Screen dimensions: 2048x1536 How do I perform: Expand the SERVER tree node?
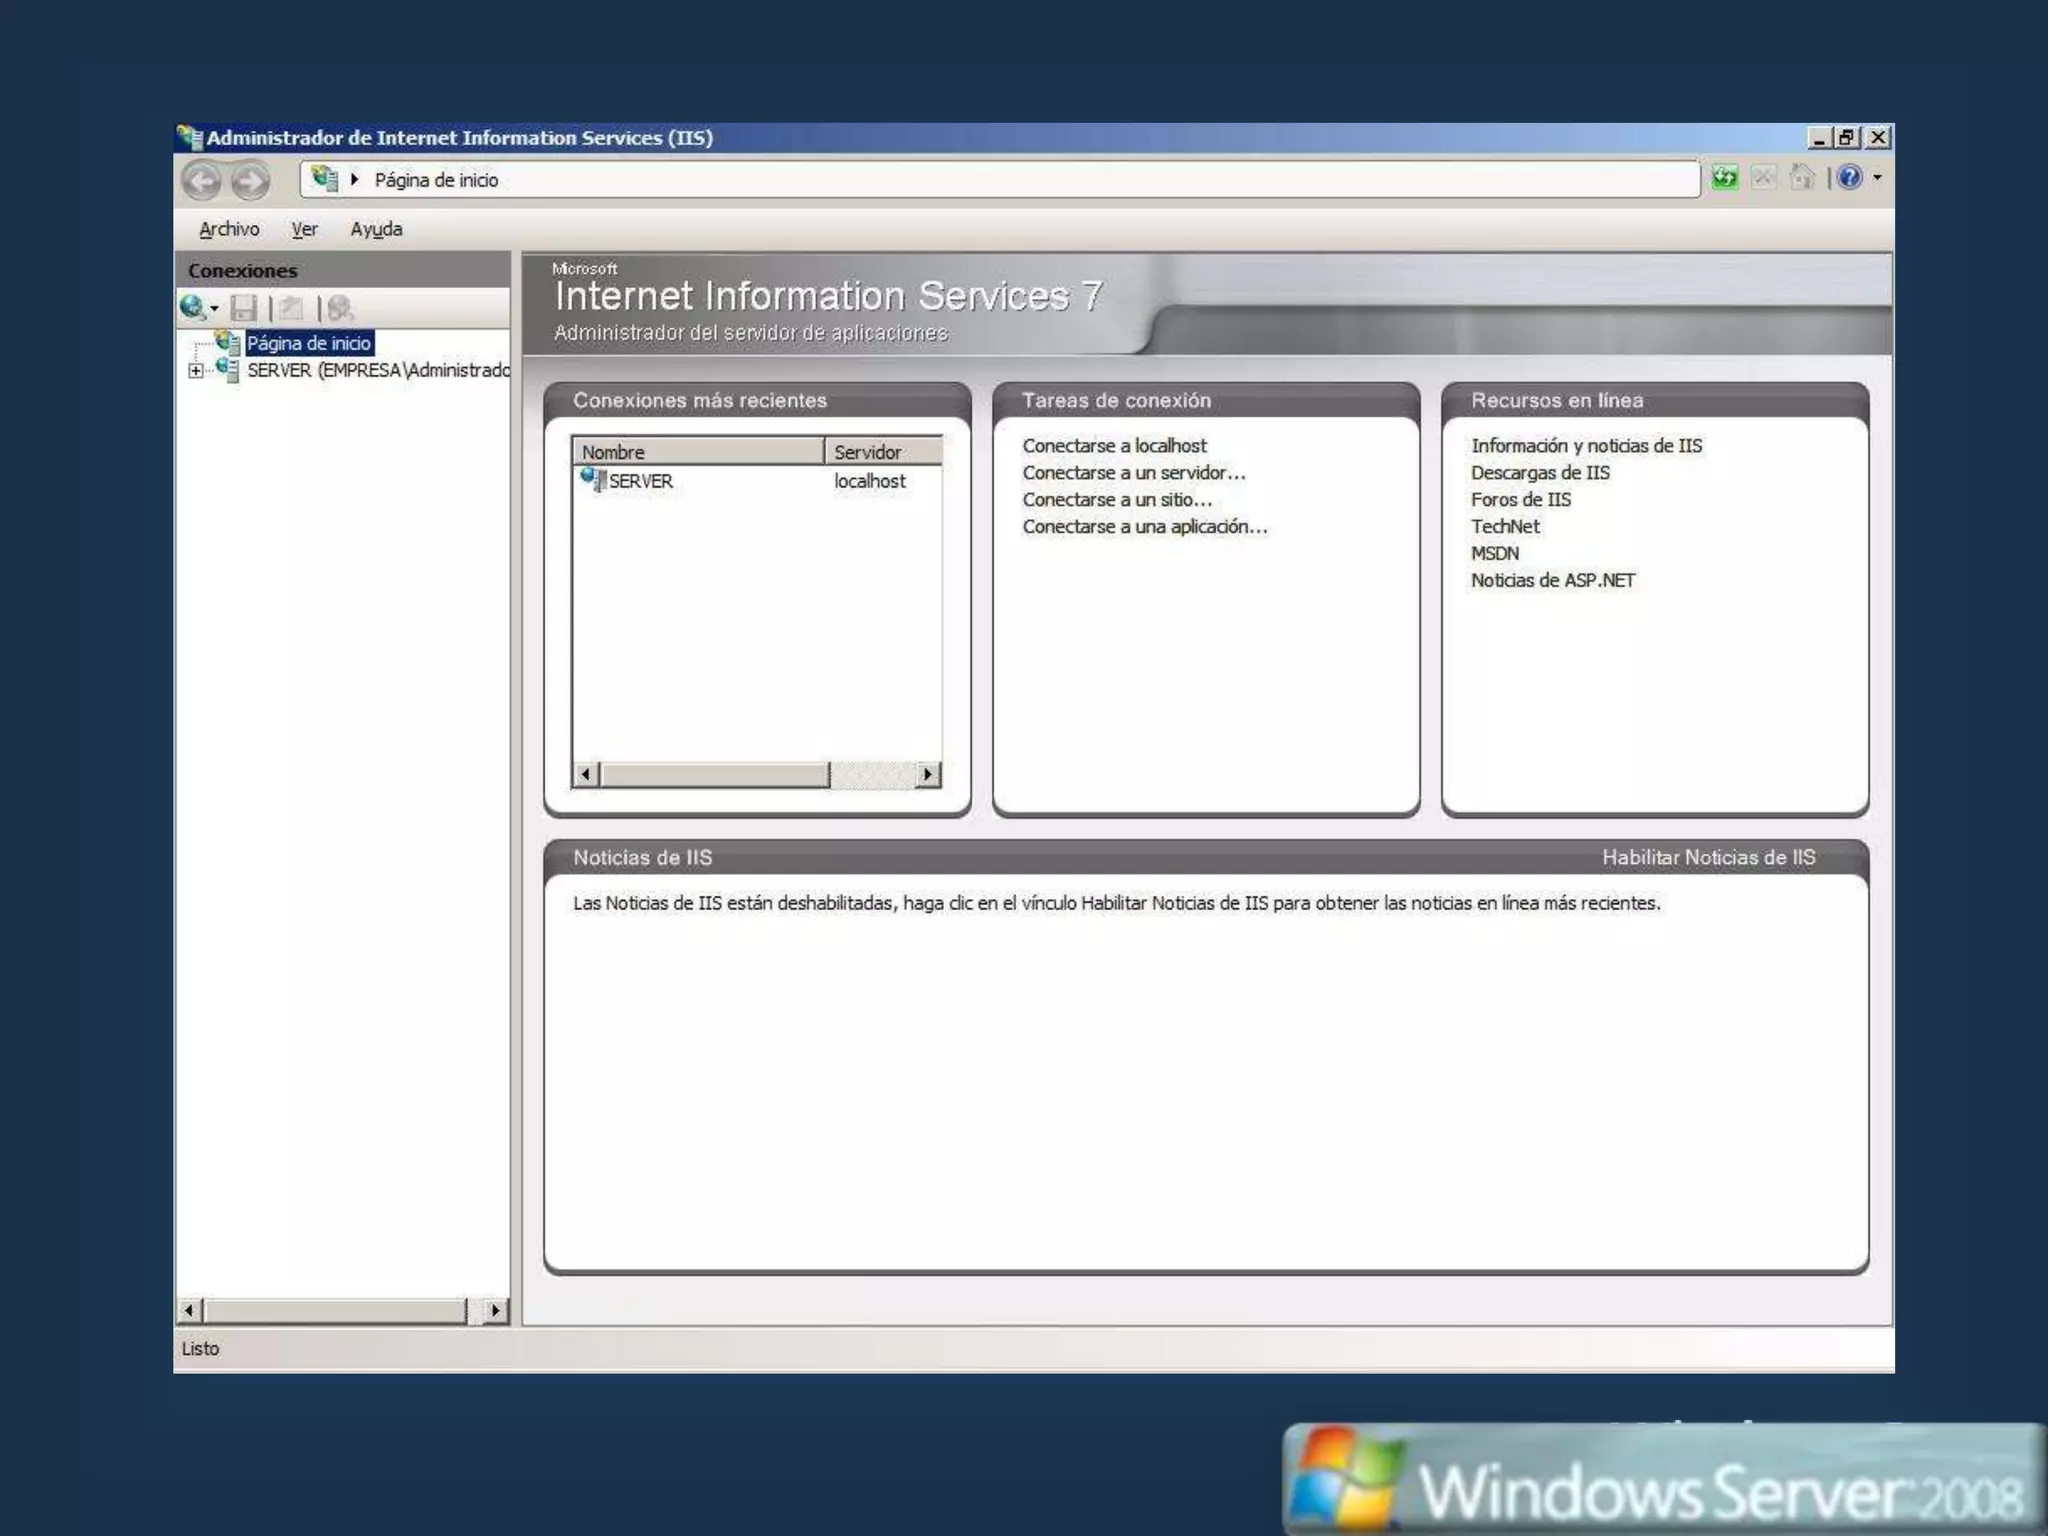pos(195,371)
